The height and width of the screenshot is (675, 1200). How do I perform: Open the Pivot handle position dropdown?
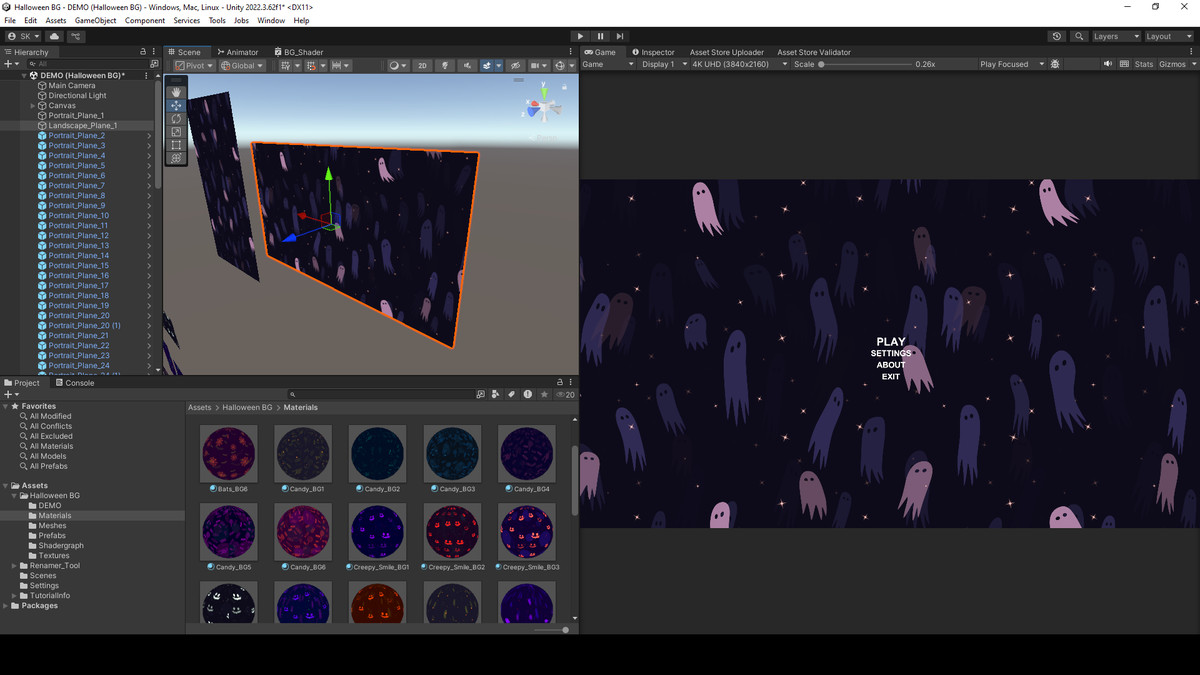194,66
